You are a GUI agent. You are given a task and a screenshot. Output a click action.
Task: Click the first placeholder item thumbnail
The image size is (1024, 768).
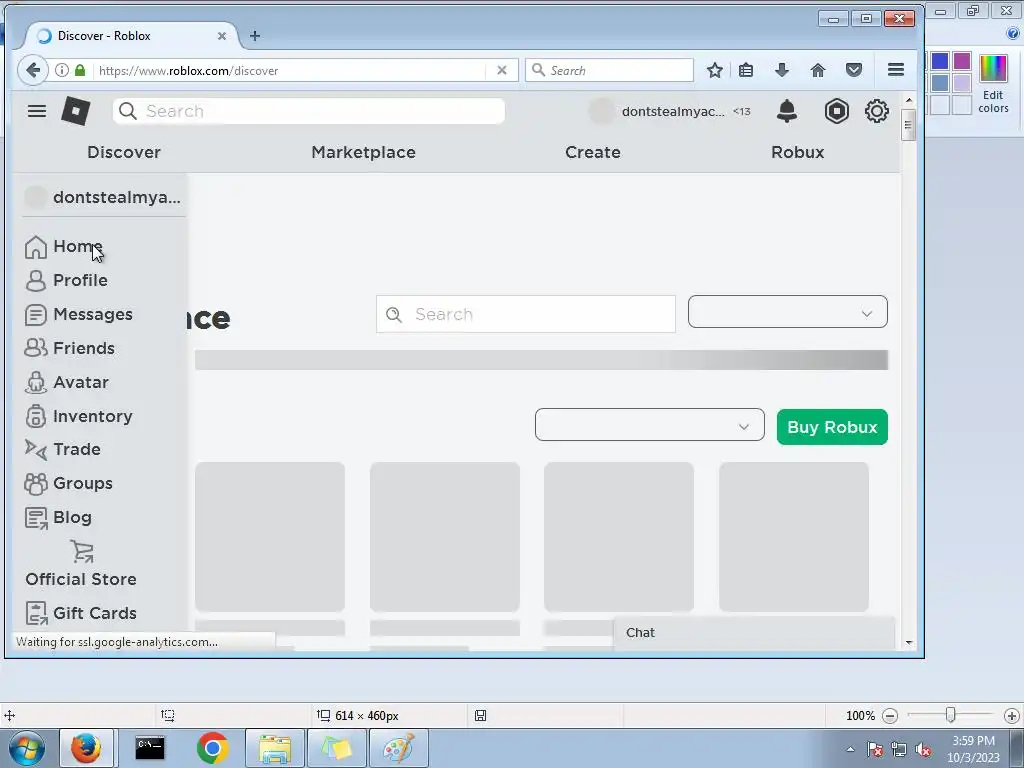coord(270,537)
